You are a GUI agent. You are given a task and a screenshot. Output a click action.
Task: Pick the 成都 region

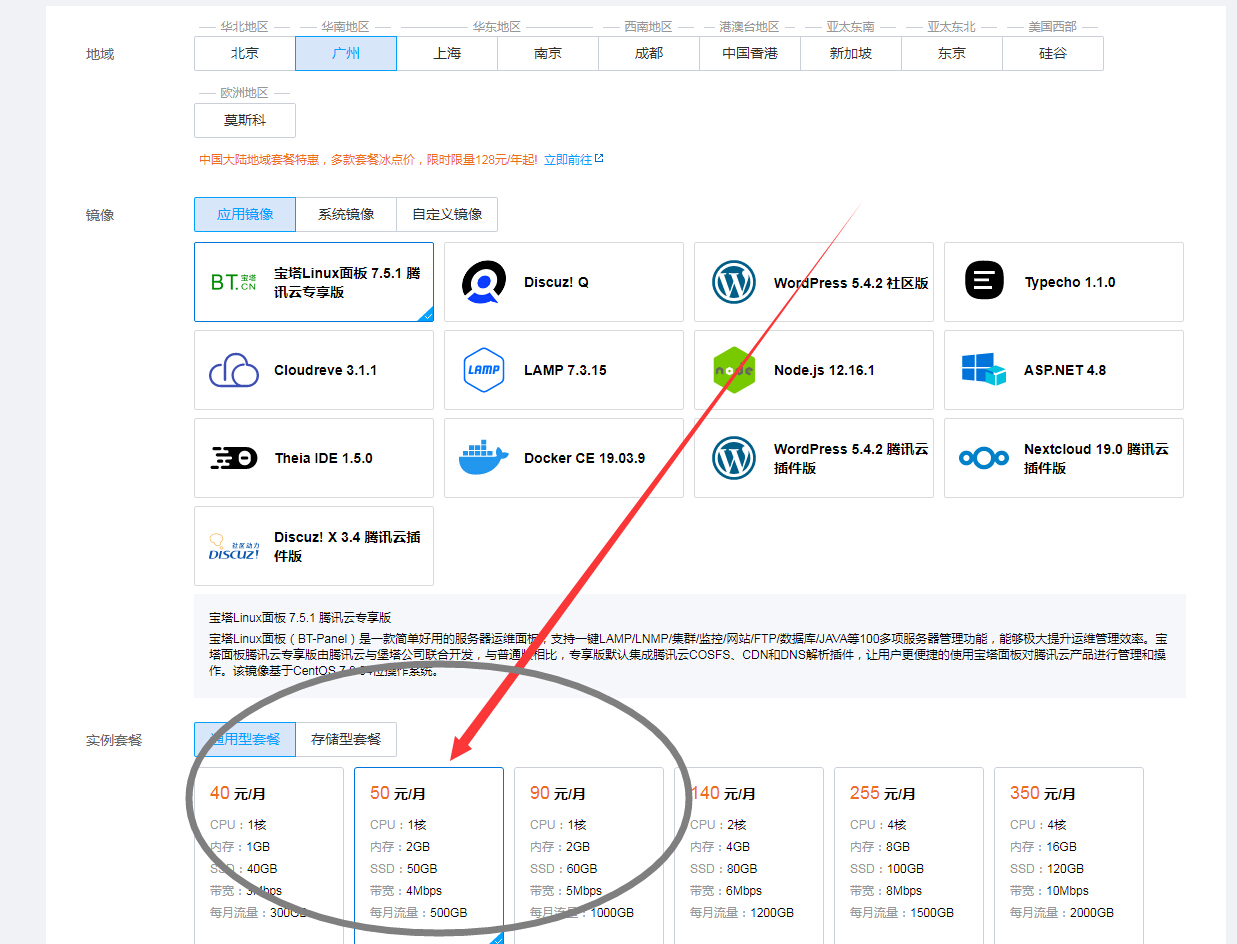[649, 54]
